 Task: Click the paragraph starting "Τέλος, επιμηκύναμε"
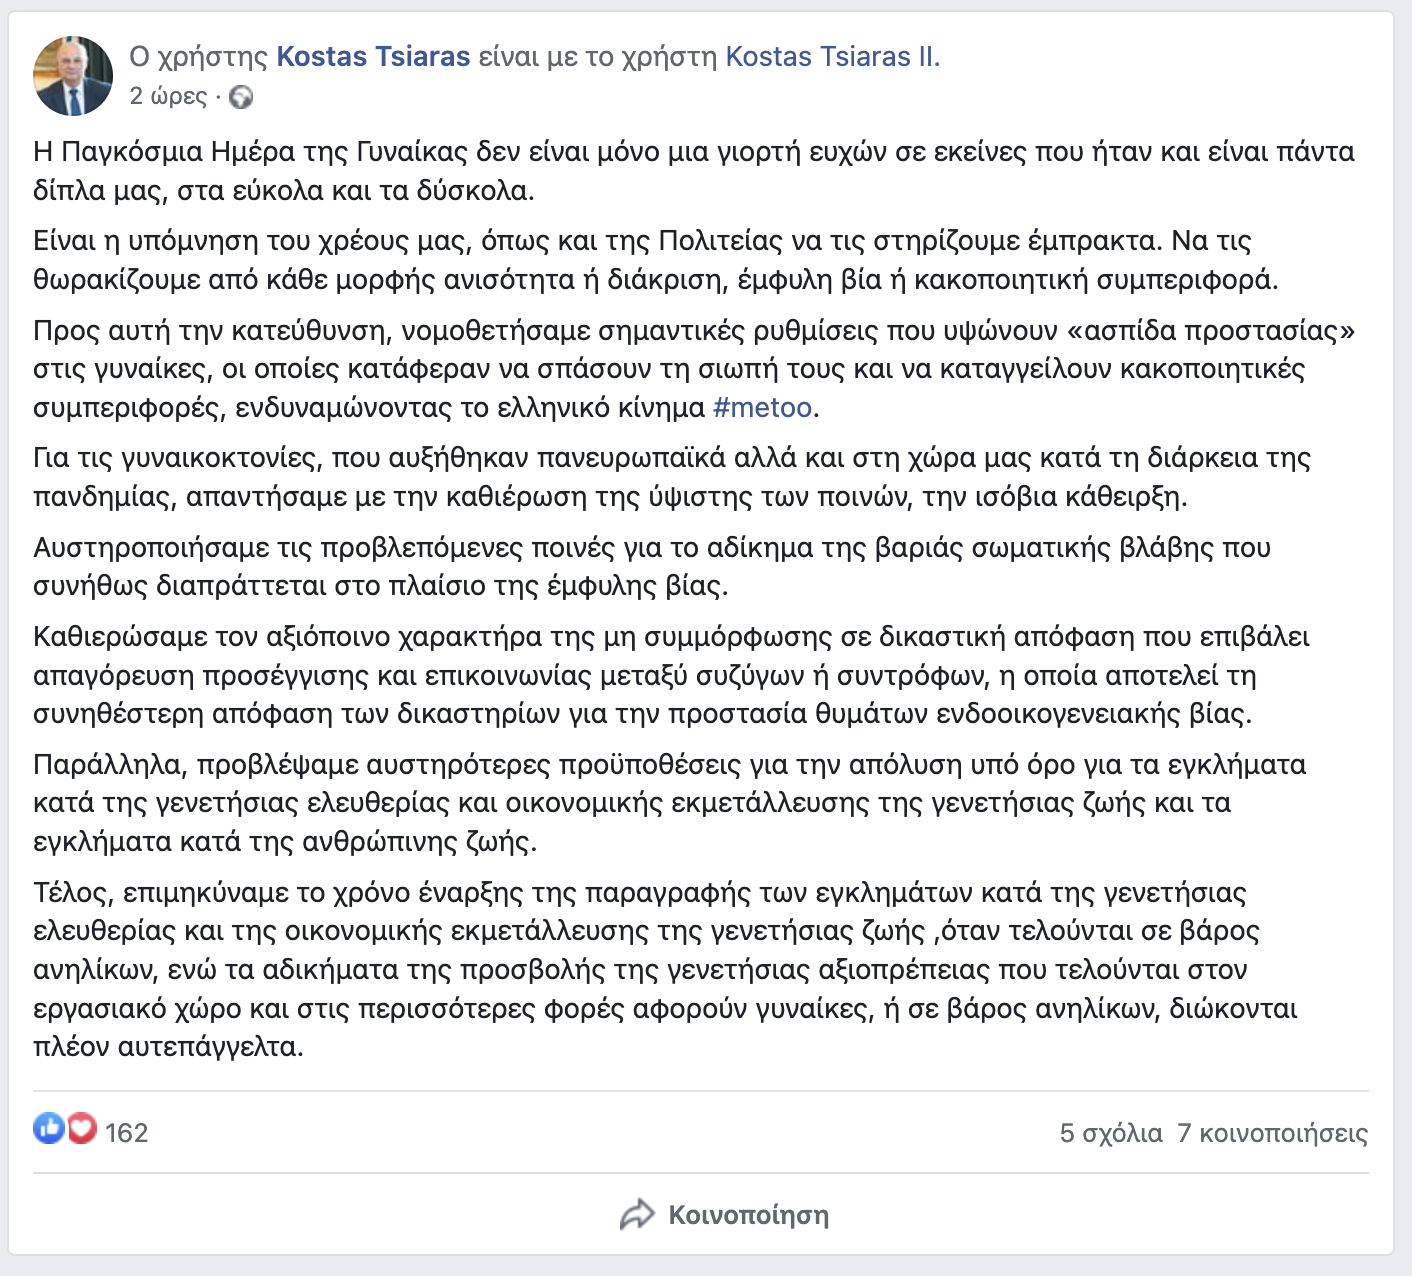665,969
